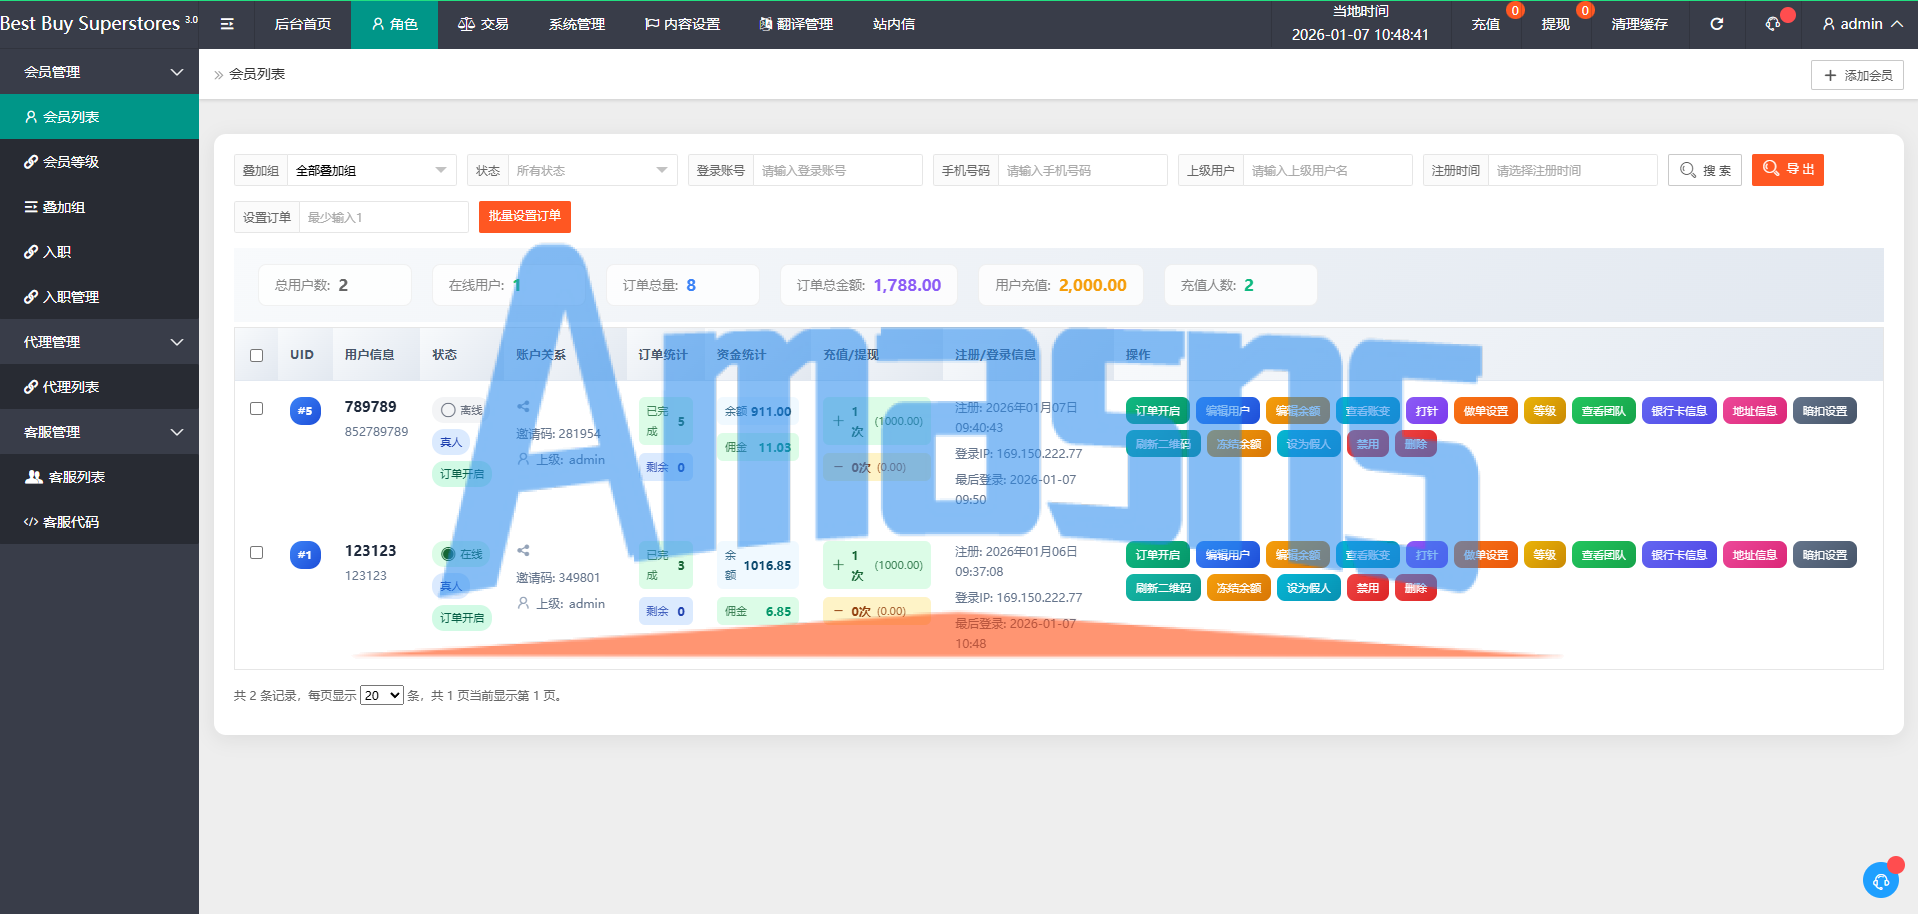Click the 批量设置订单 button
The width and height of the screenshot is (1918, 914).
point(524,216)
